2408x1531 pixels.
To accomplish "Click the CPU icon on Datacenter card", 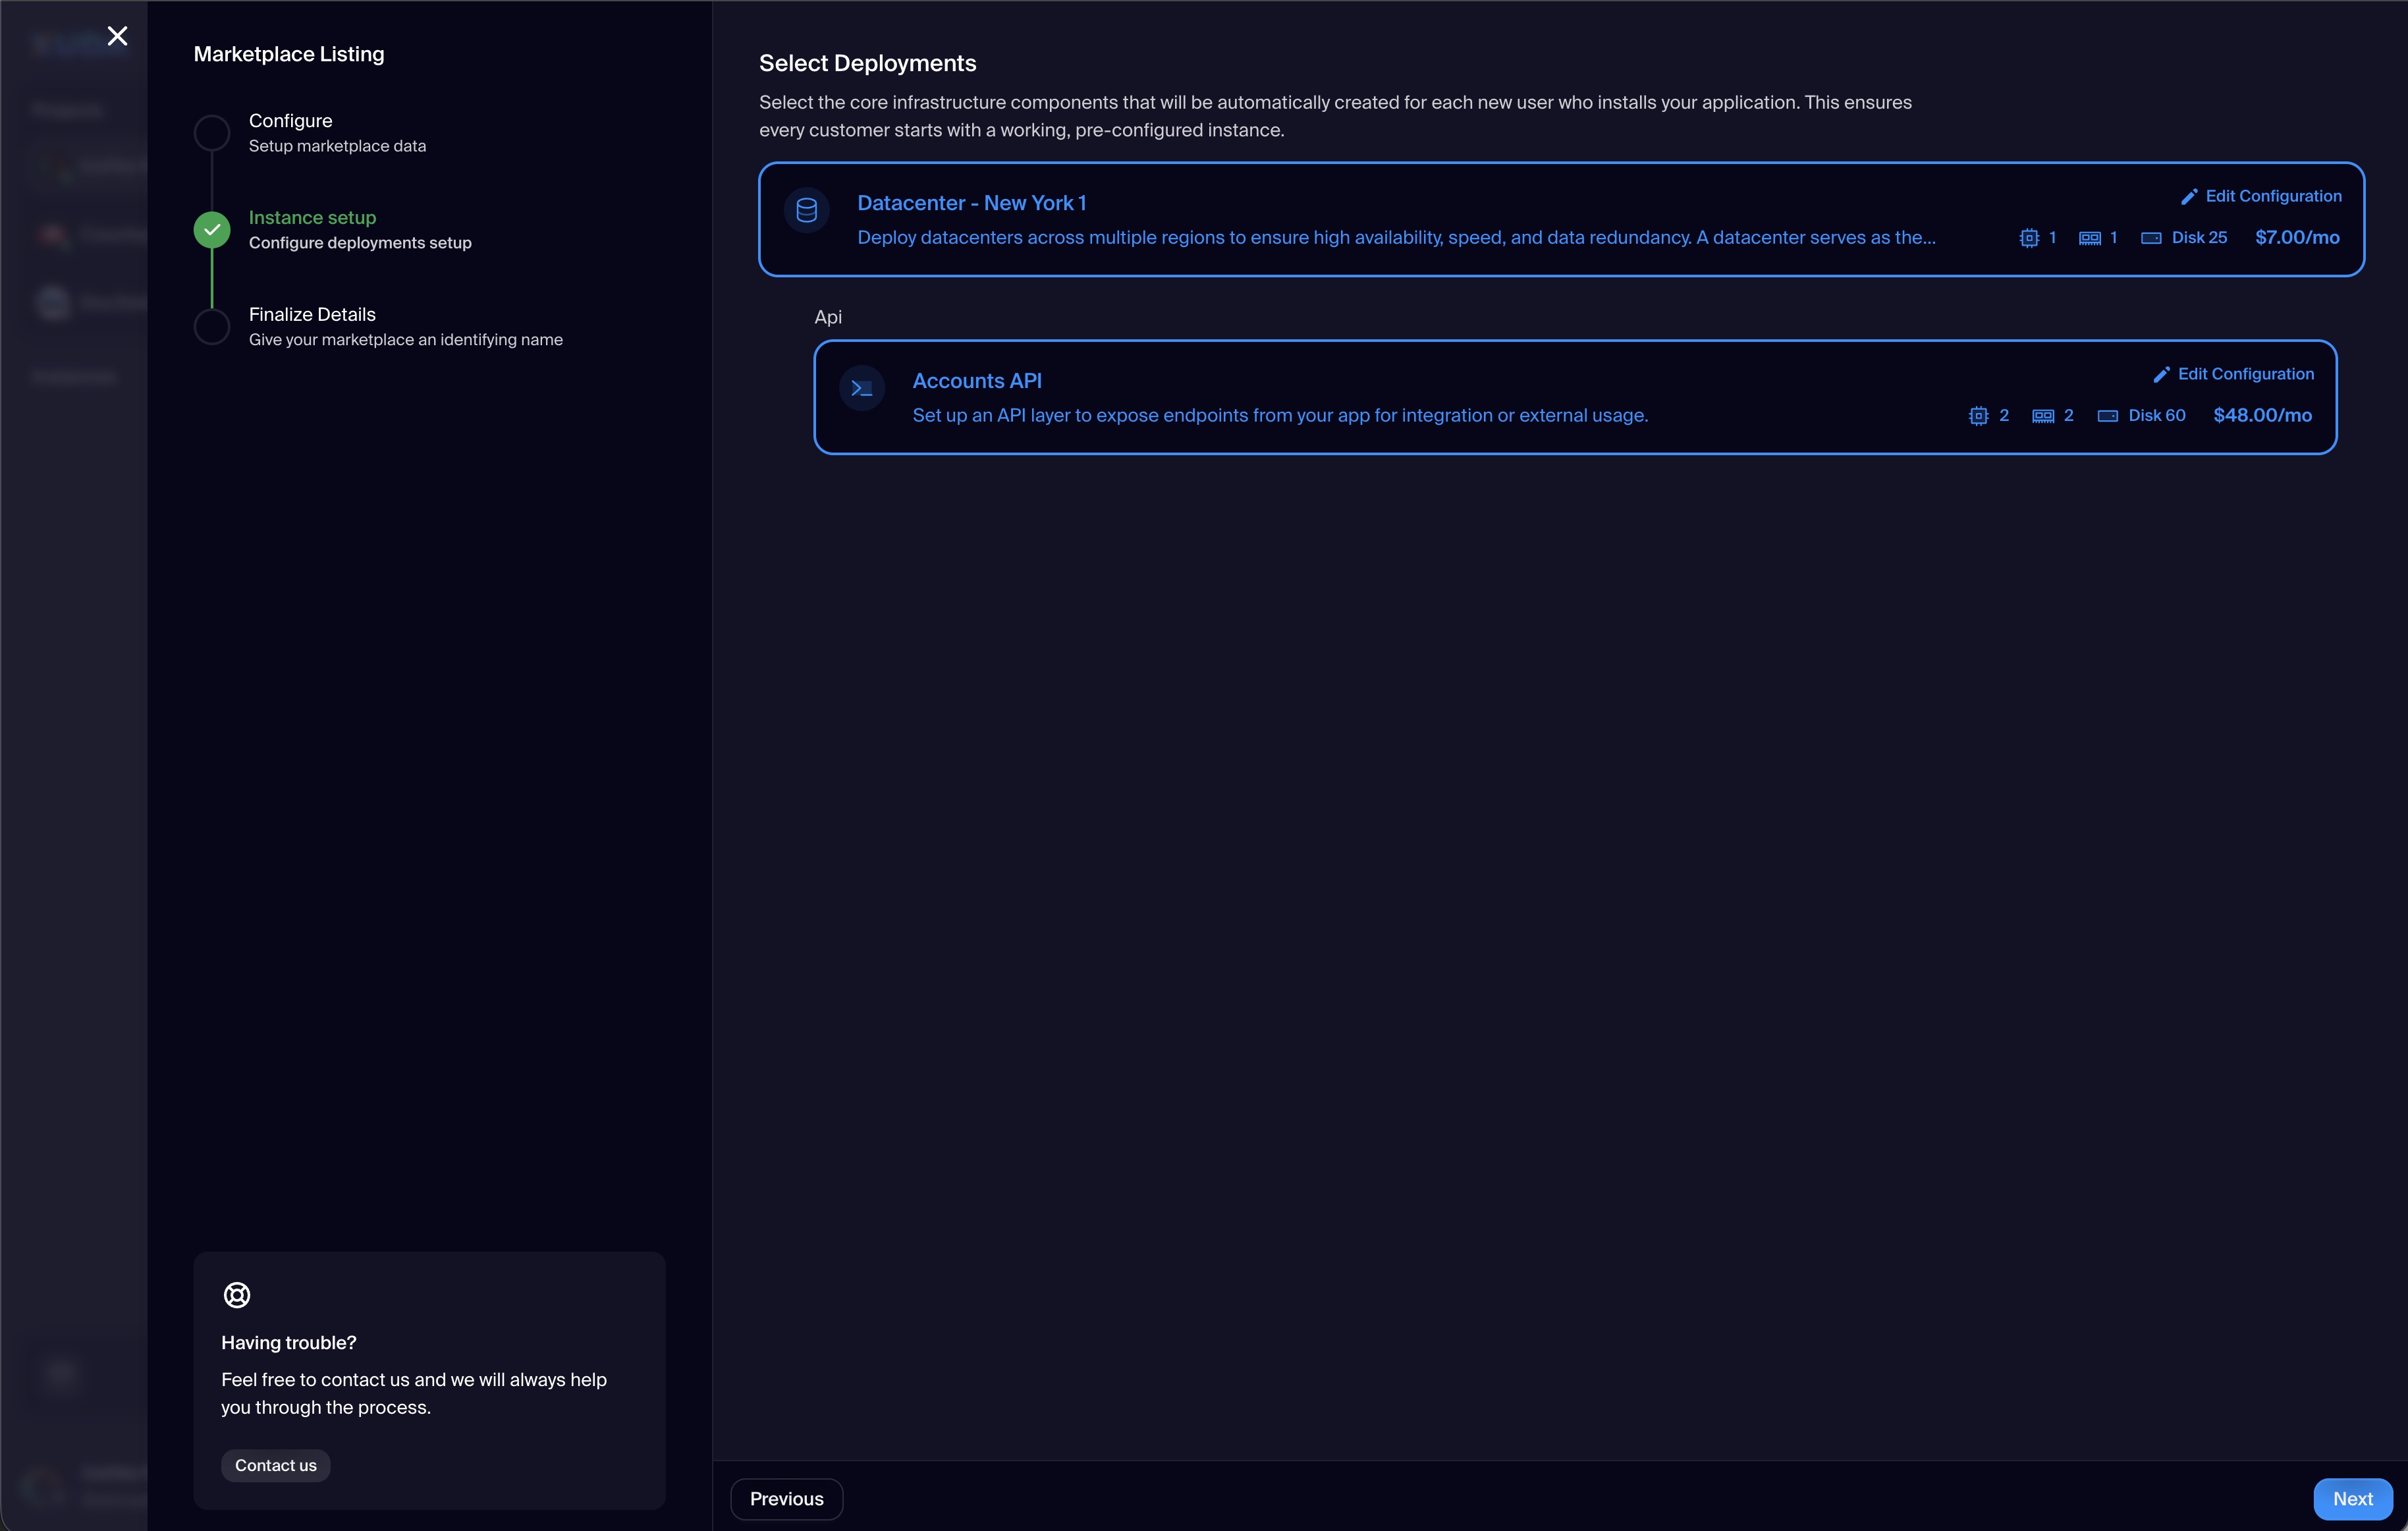I will [x=2028, y=238].
